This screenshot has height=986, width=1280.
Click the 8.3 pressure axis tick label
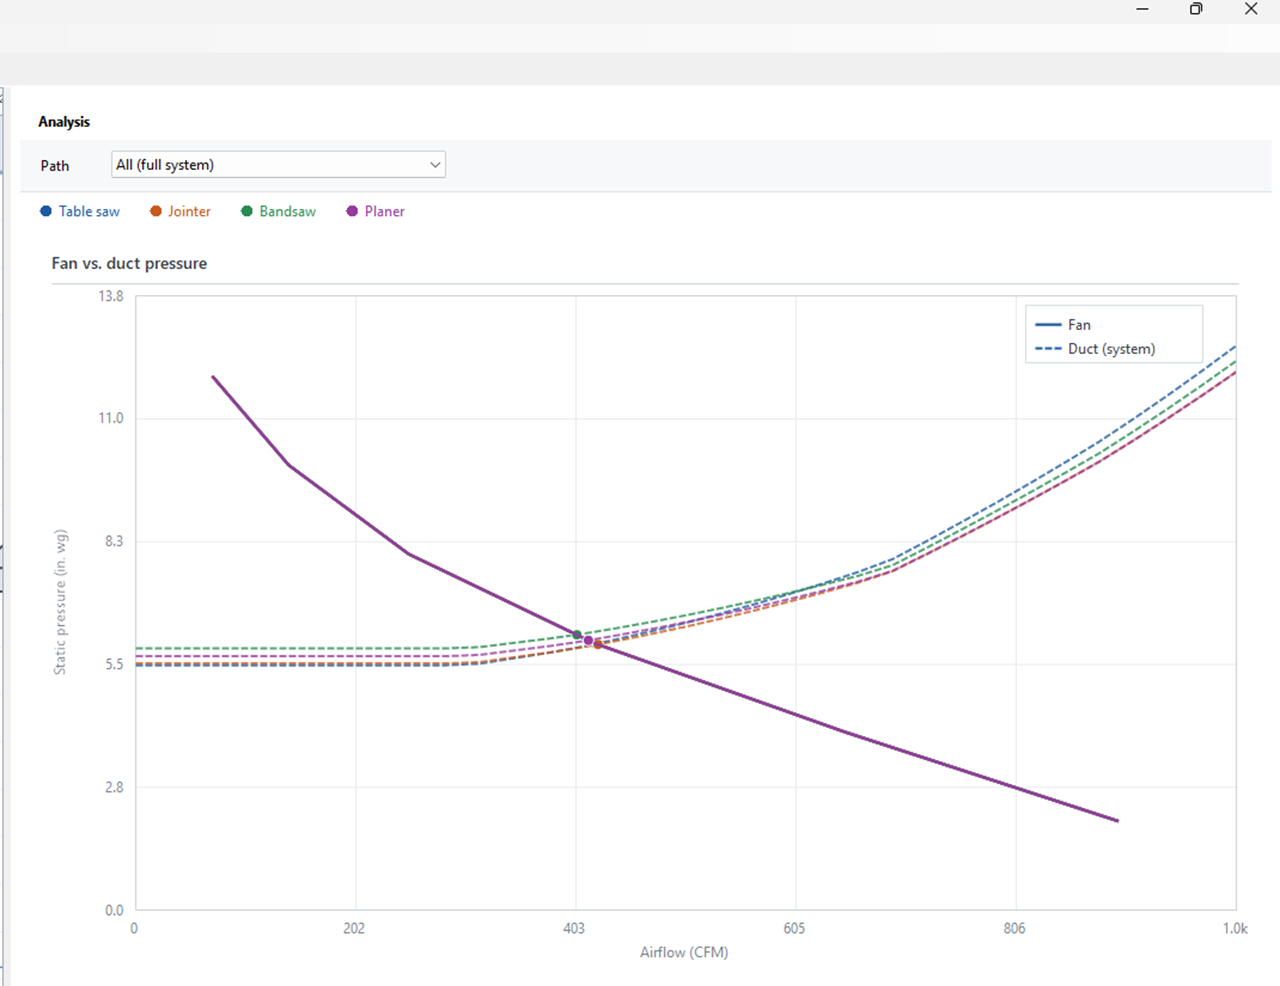[113, 542]
